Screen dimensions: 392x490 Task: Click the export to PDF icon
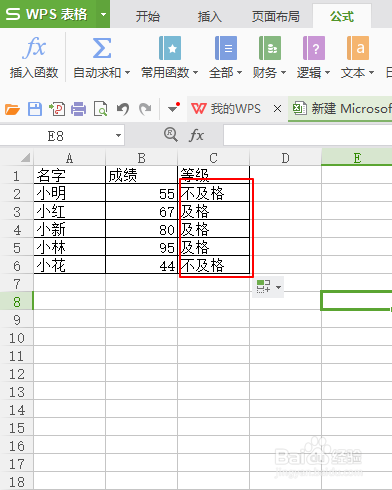[57, 109]
